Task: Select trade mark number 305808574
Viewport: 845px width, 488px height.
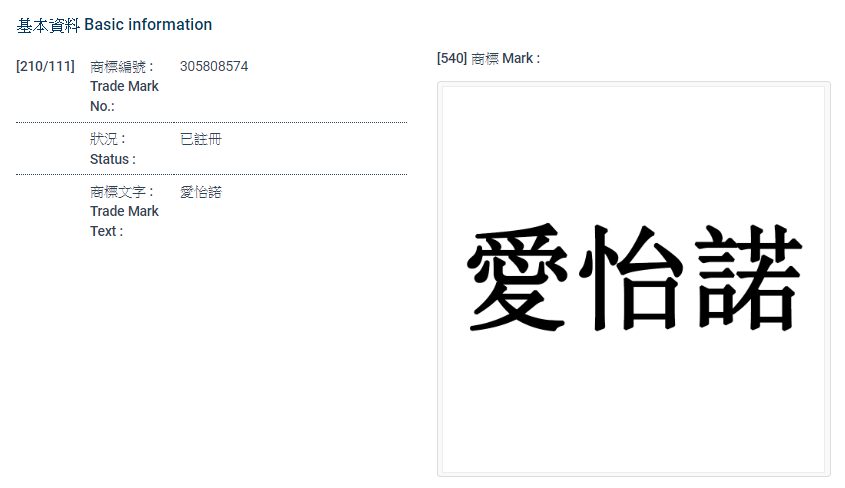Action: [214, 67]
